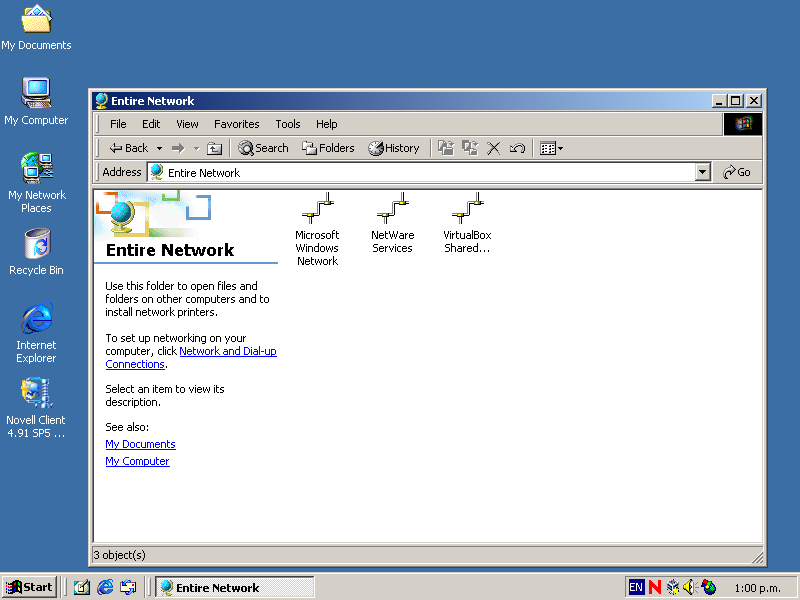The image size is (800, 600).
Task: Click Entire Network taskbar button
Action: pos(235,588)
